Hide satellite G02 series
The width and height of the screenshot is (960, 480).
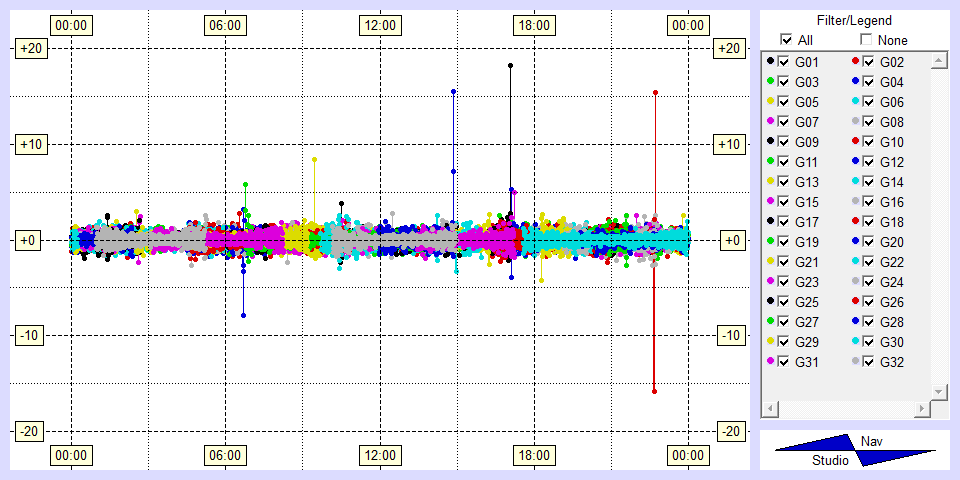(x=869, y=62)
